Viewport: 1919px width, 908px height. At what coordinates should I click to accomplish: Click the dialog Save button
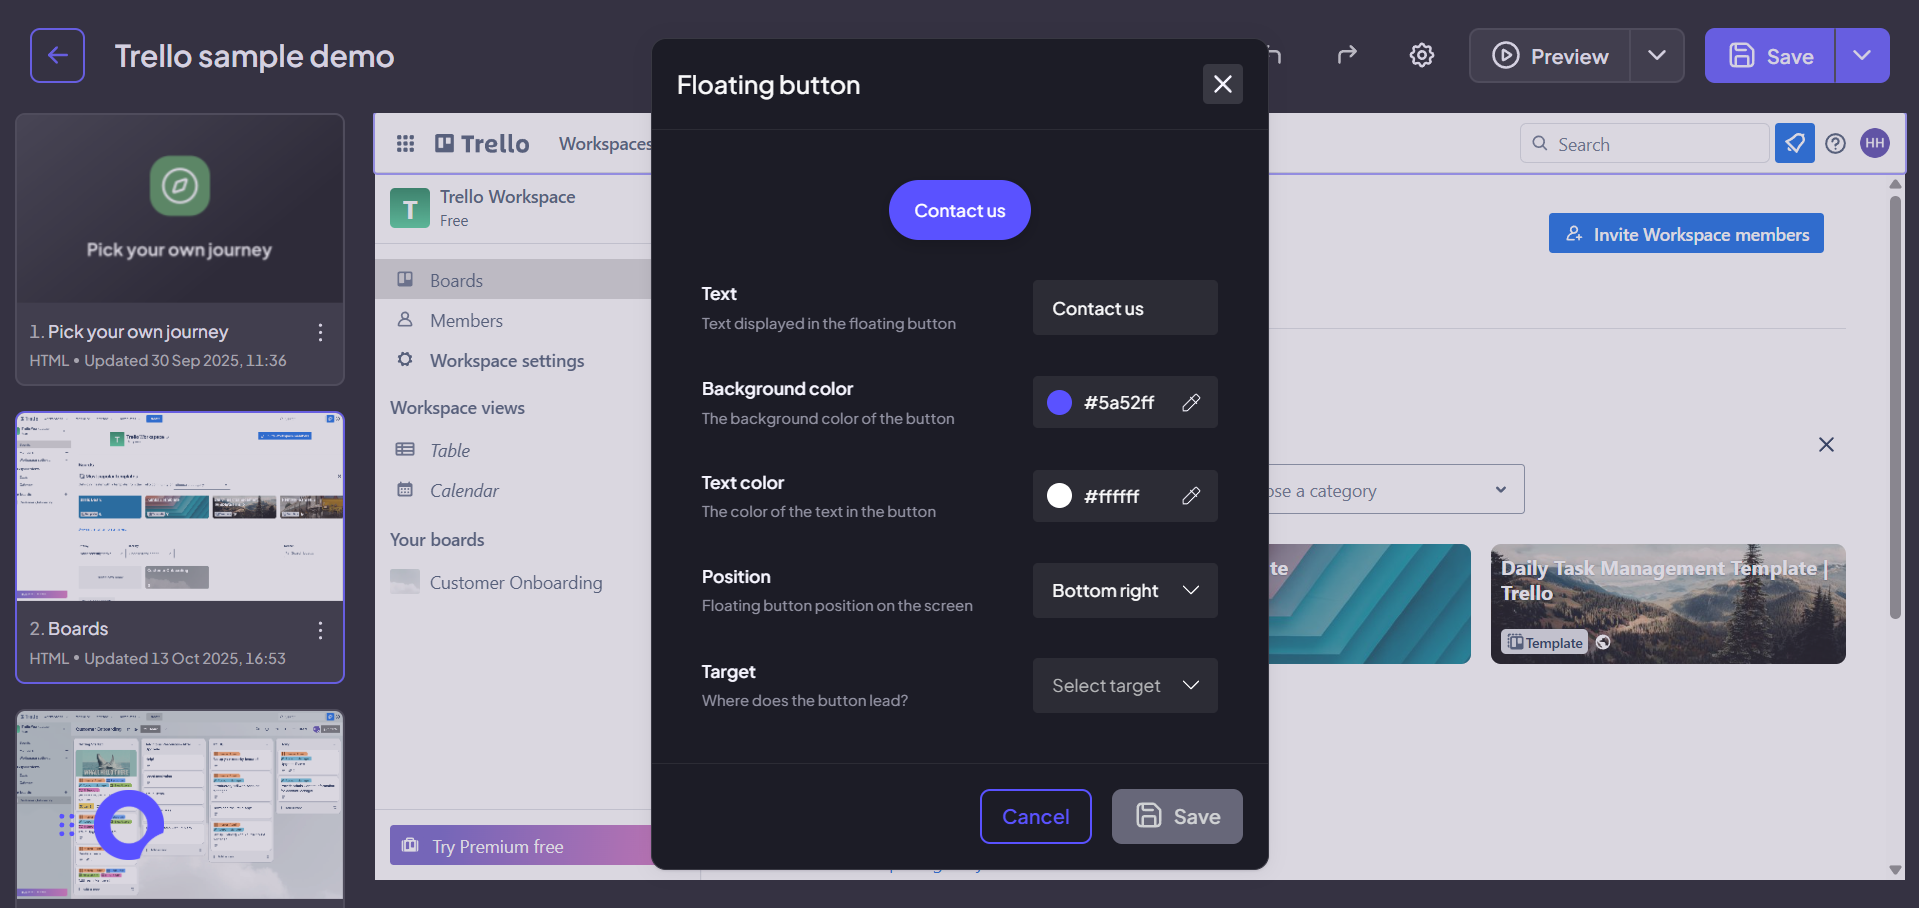tap(1177, 817)
